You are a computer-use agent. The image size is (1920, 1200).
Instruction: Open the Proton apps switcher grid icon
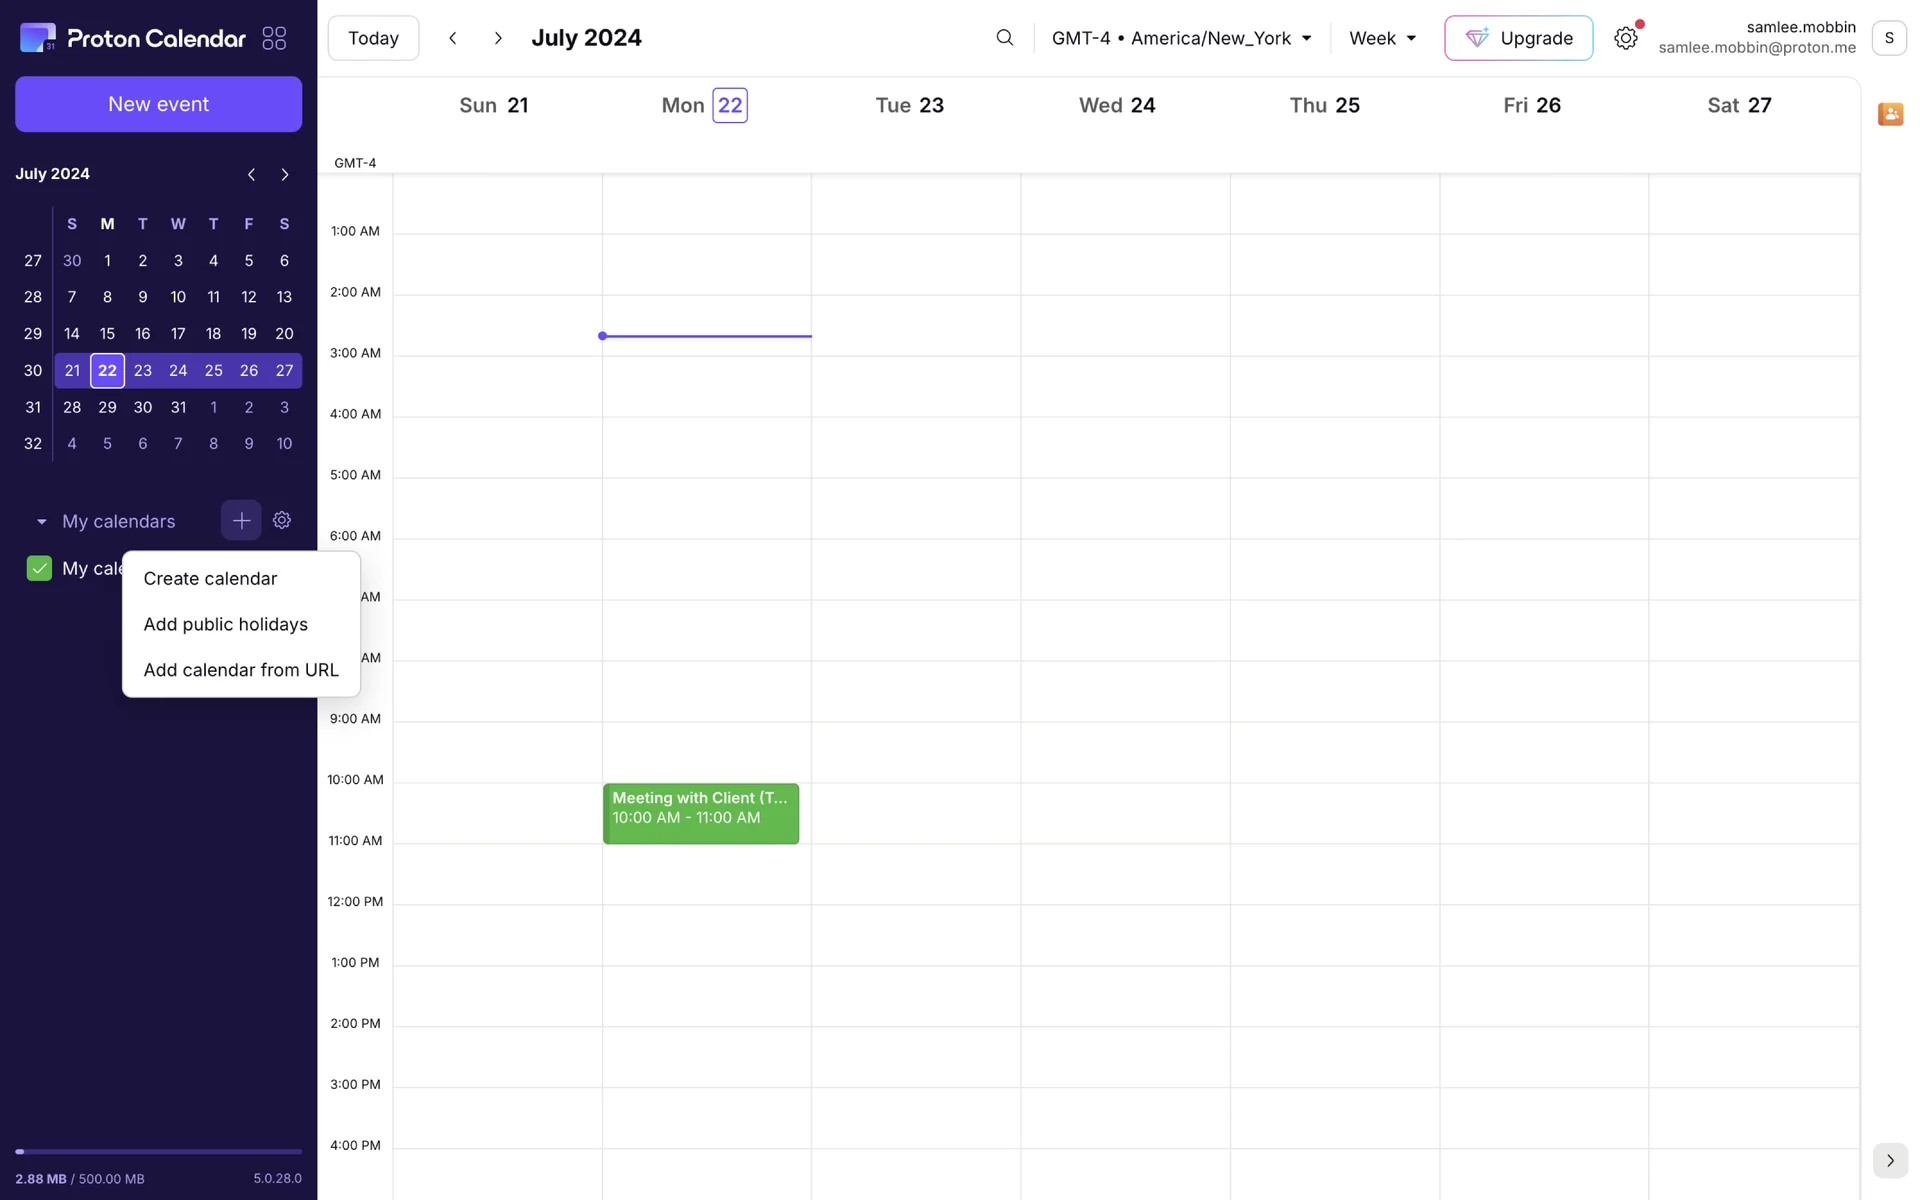tap(274, 38)
